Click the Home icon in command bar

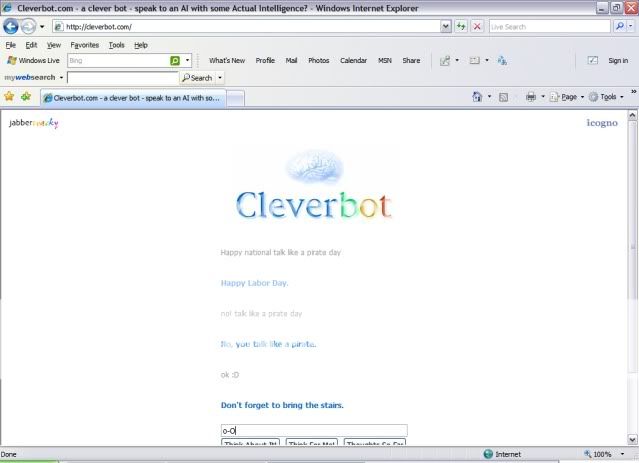click(477, 97)
